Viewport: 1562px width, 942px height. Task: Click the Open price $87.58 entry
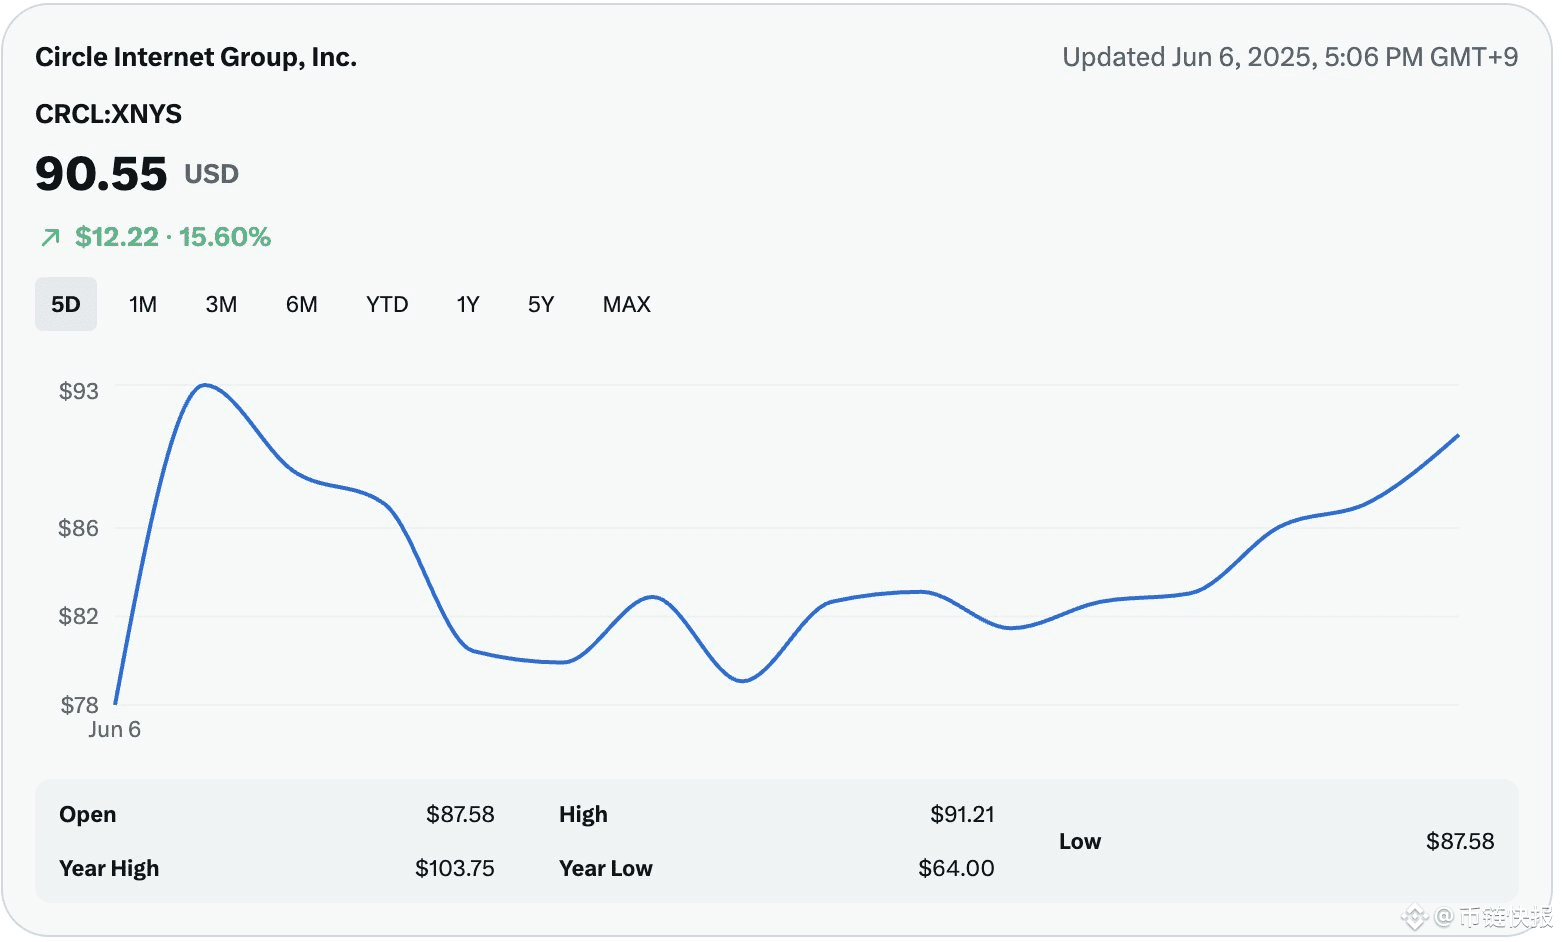click(x=461, y=814)
